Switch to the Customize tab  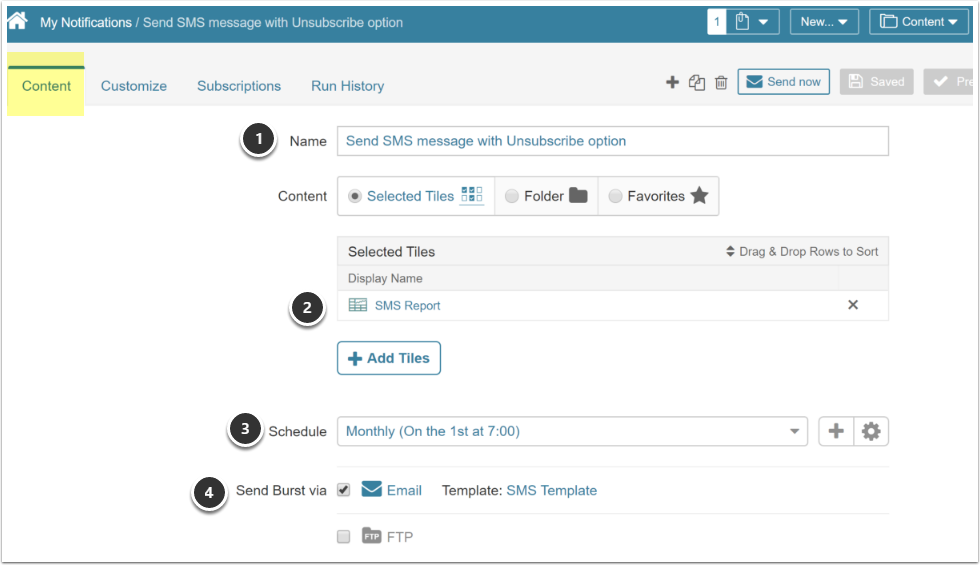(x=134, y=86)
